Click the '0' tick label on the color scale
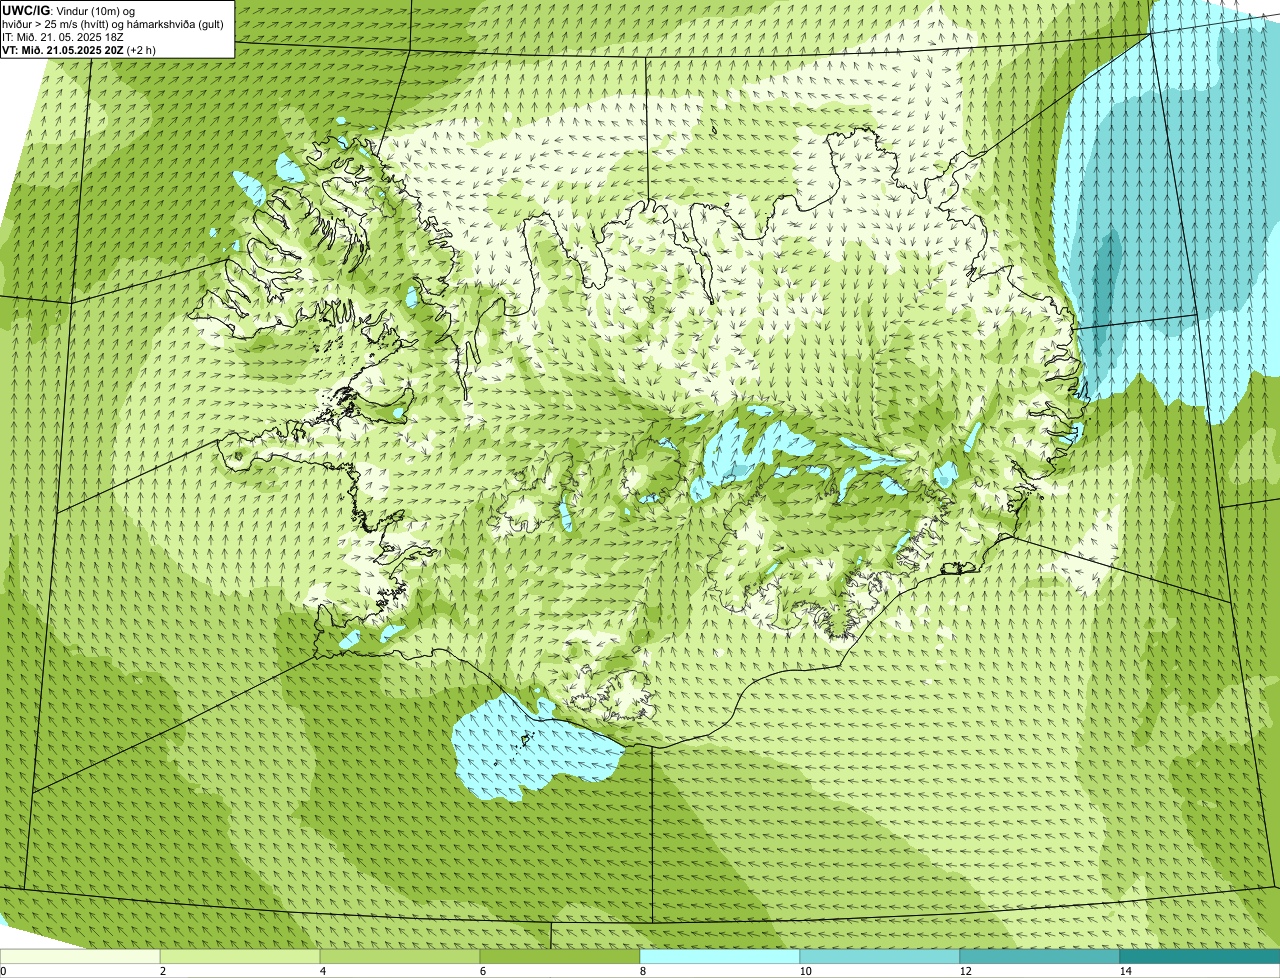 [x=3, y=971]
